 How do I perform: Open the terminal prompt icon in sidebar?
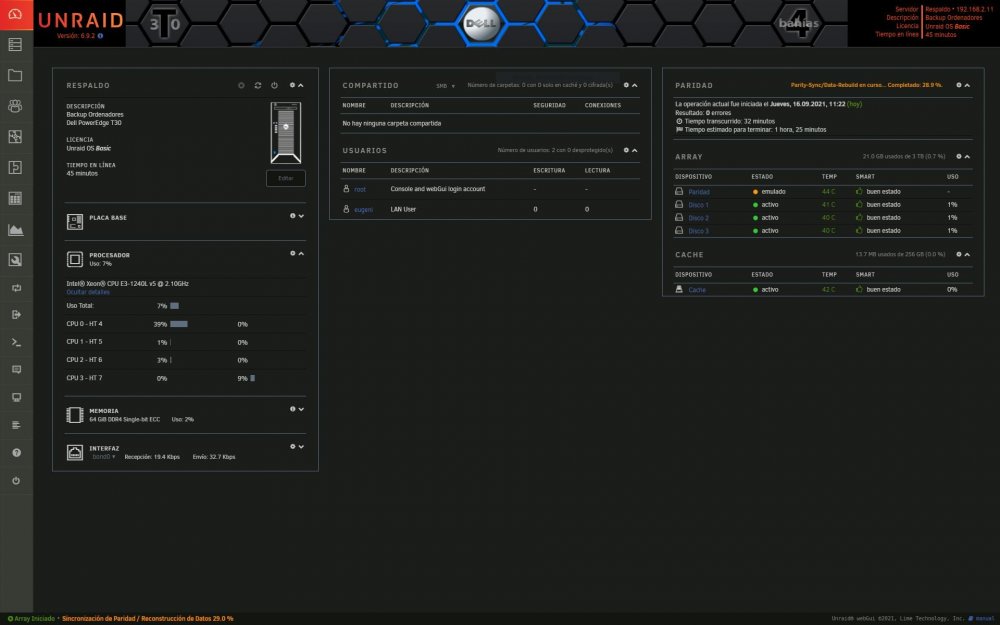click(16, 342)
